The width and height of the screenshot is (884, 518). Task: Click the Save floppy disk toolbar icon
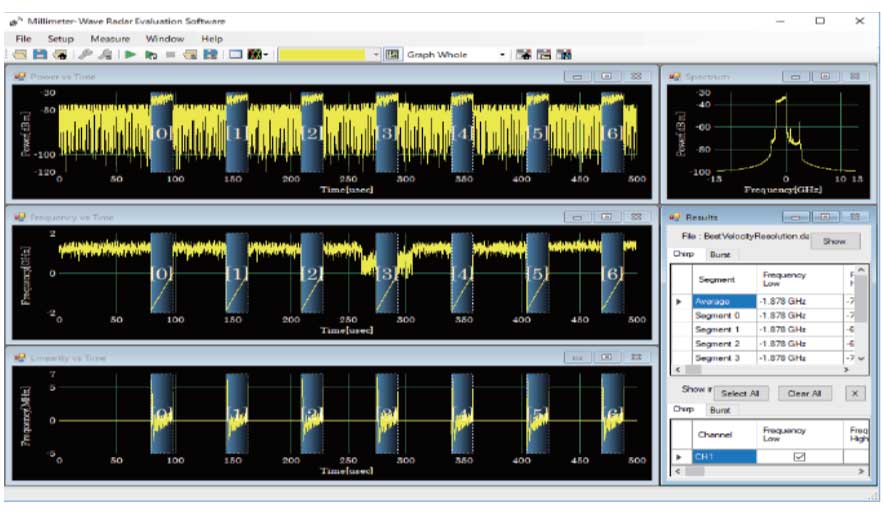coord(40,55)
